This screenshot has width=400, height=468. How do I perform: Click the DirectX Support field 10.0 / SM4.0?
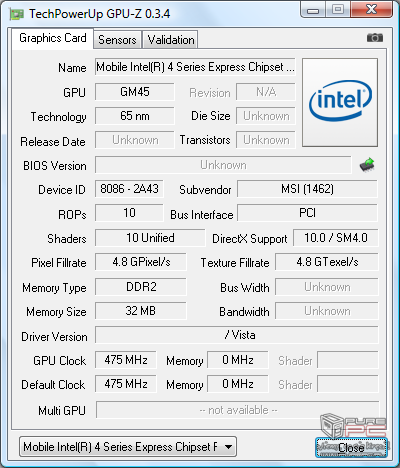tap(336, 238)
